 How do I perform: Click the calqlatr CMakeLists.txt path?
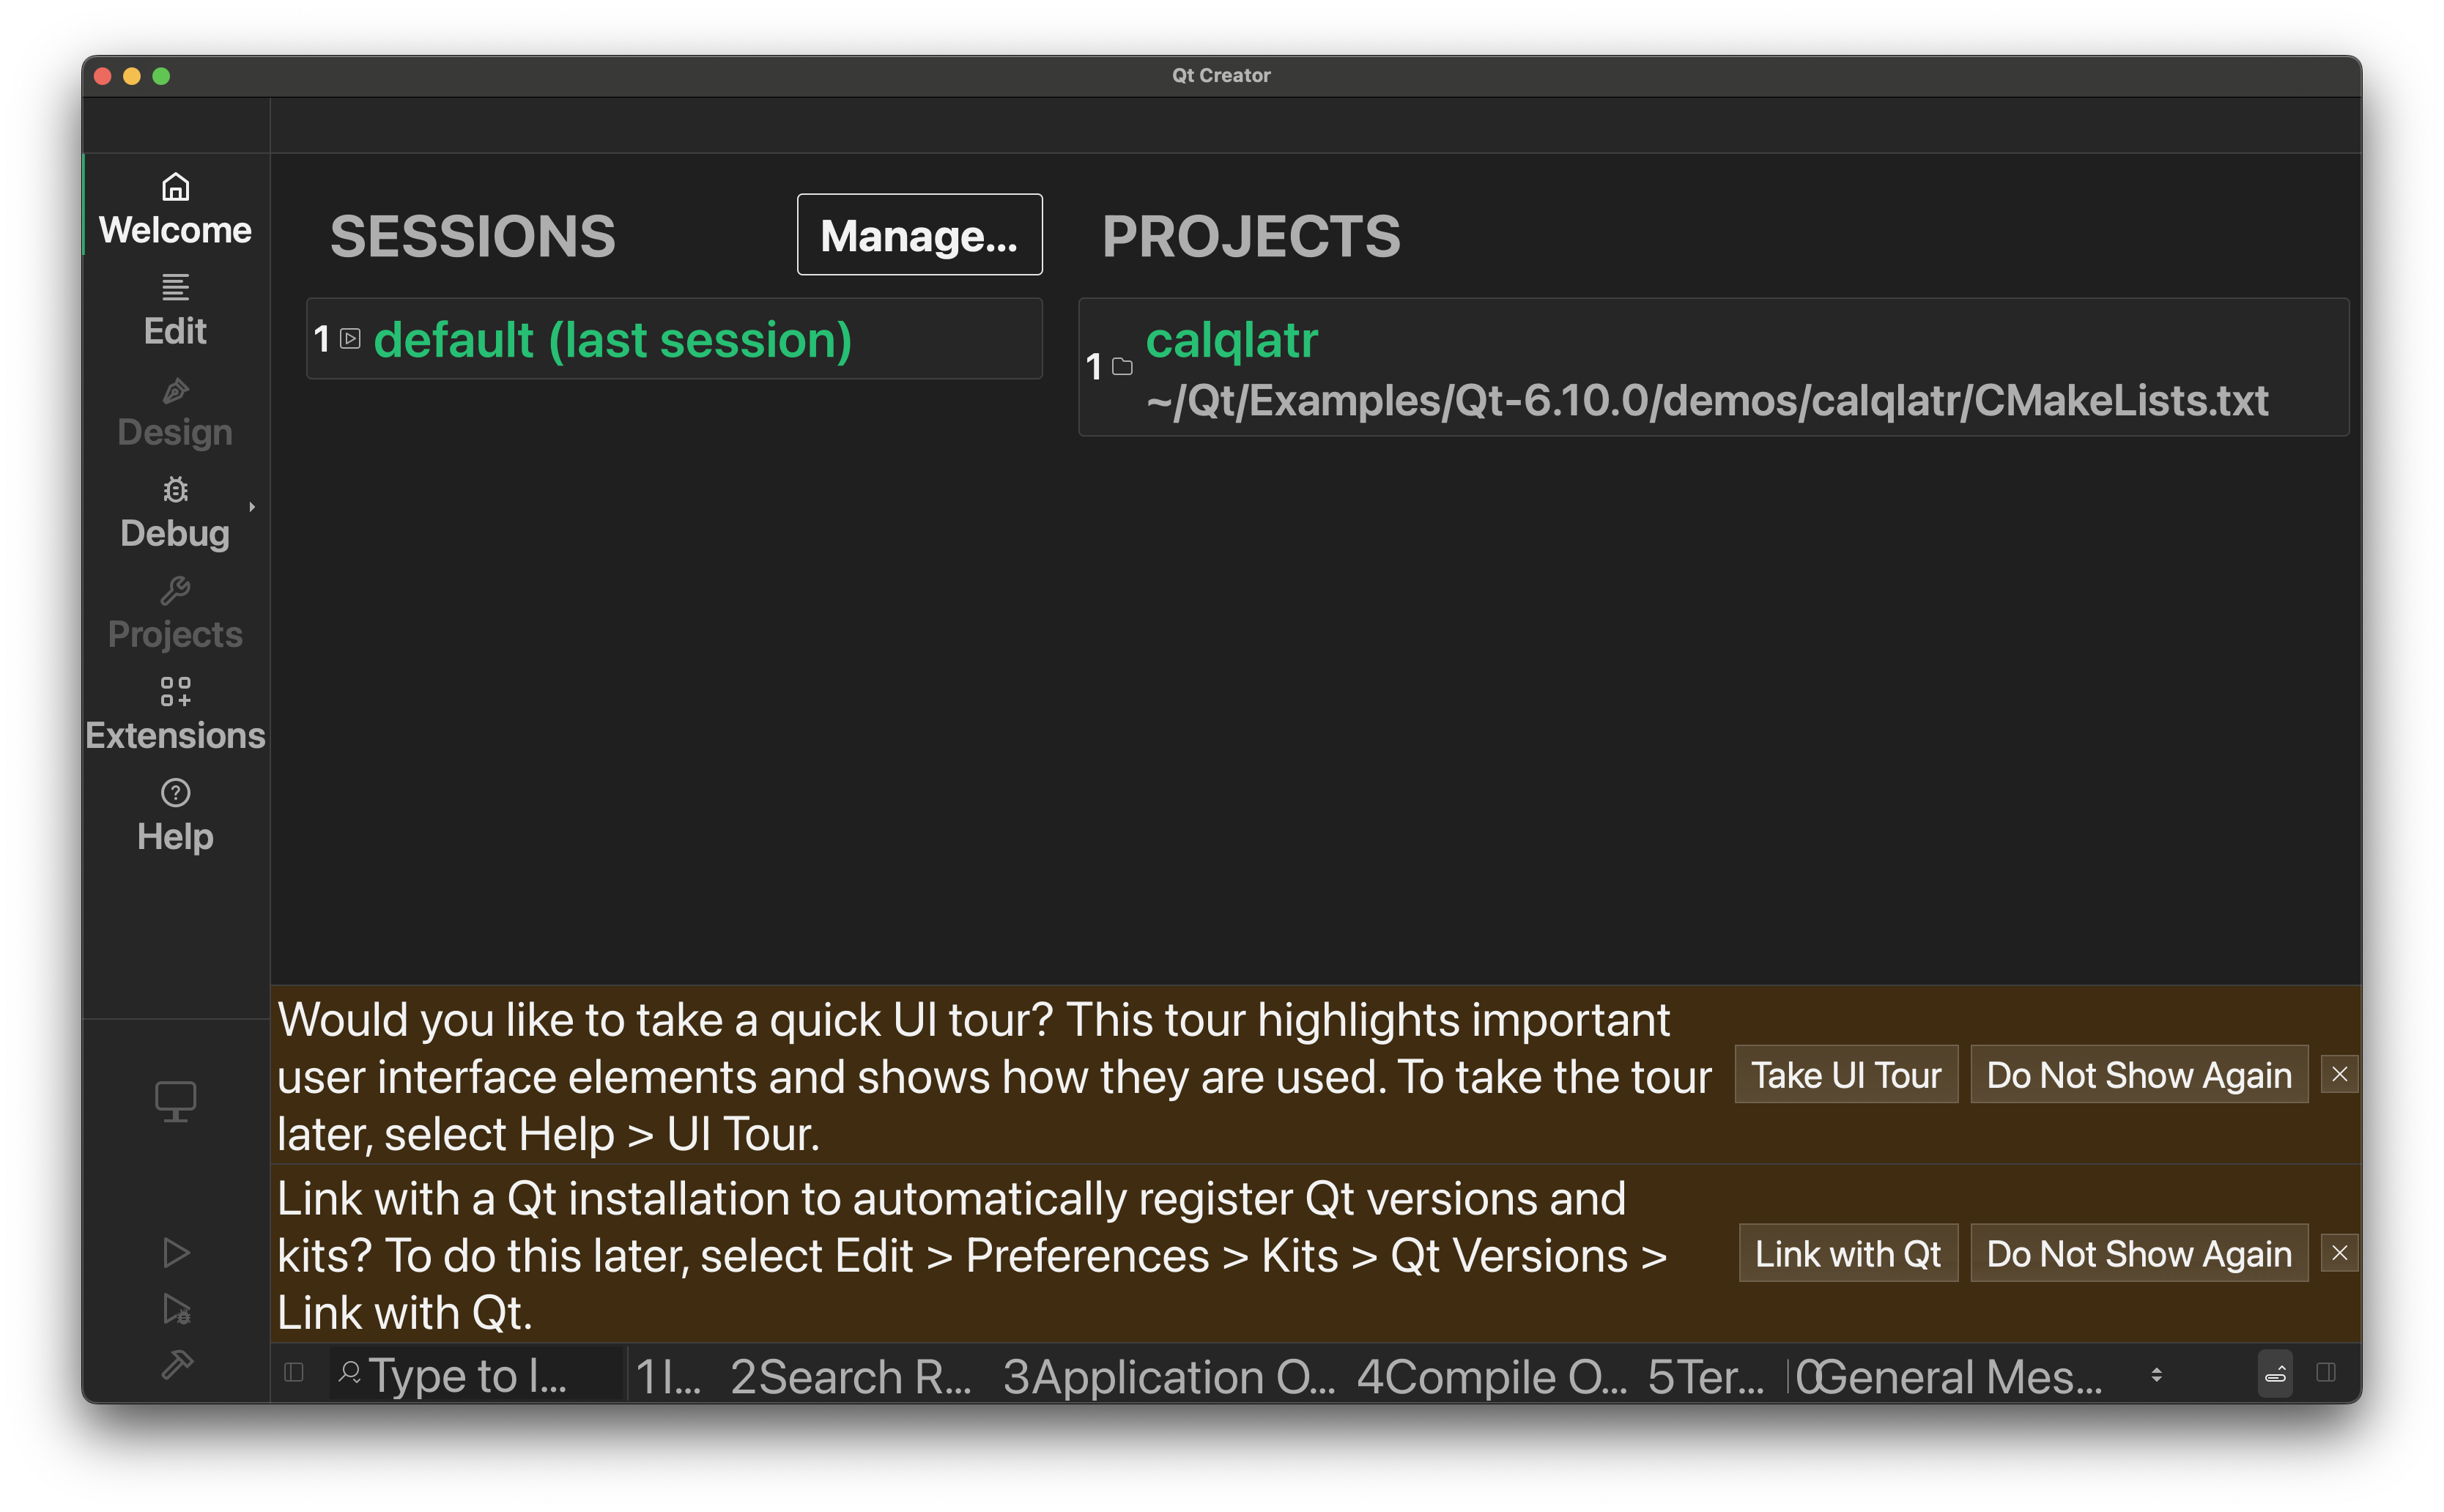1706,400
